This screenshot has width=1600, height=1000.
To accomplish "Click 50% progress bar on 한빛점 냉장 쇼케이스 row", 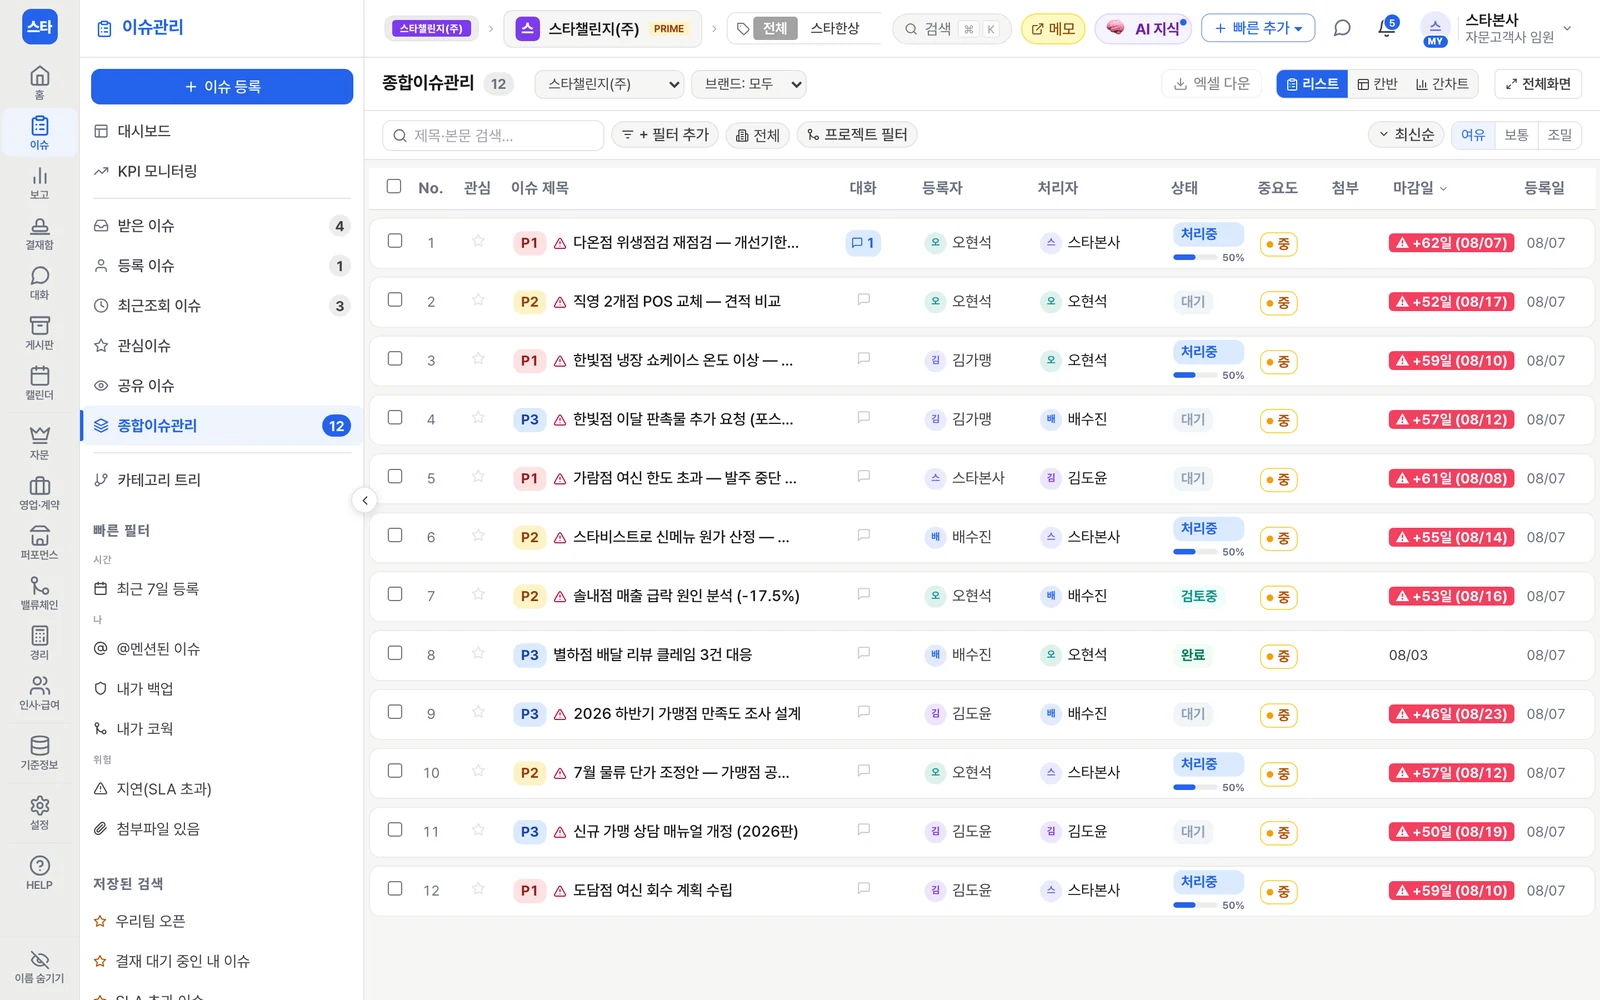I will [x=1196, y=375].
